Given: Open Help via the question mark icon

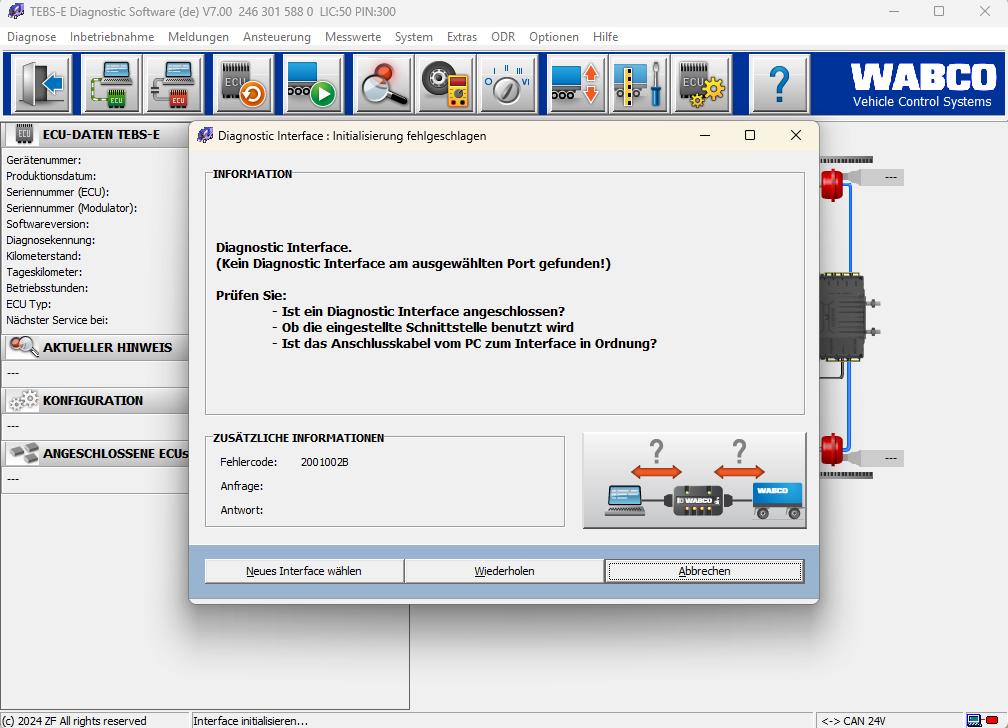Looking at the screenshot, I should [779, 85].
